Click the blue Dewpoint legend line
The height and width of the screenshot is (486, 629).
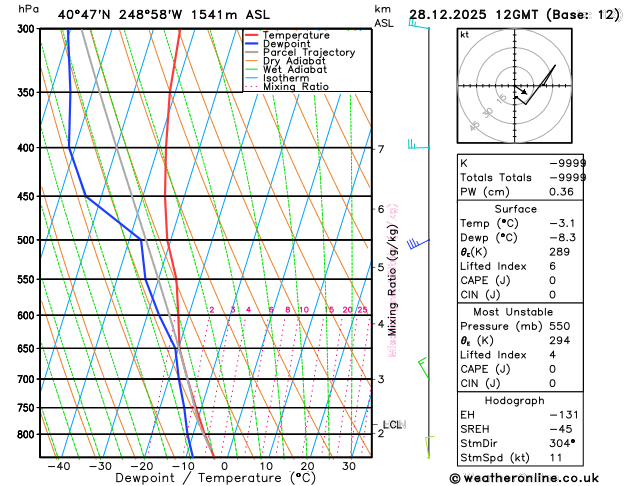[x=252, y=44]
